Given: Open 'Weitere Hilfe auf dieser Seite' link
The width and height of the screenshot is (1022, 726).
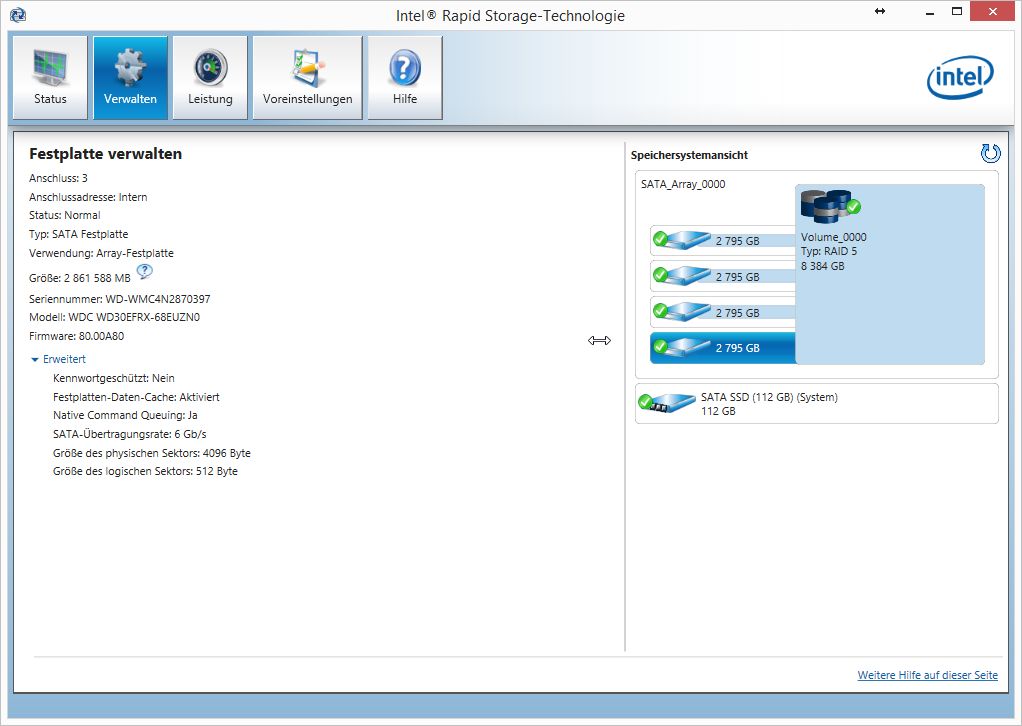Looking at the screenshot, I should click(927, 675).
